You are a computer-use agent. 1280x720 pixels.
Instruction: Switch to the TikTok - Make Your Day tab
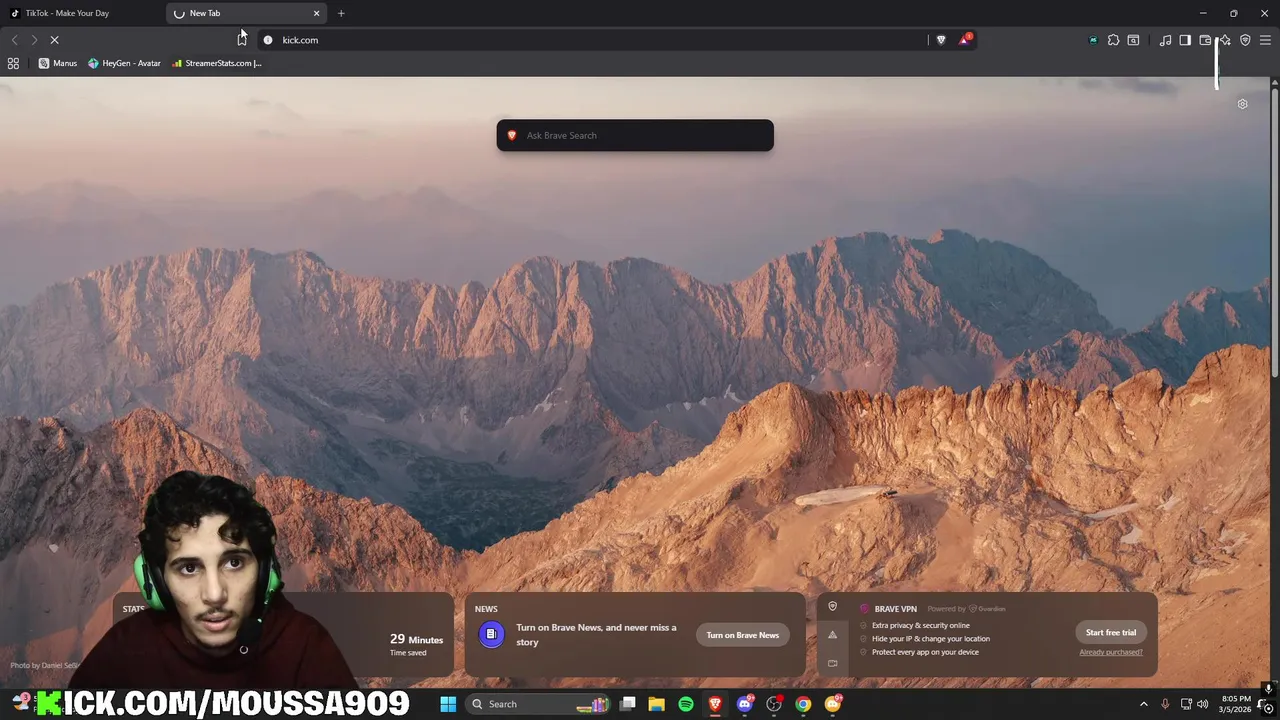(x=82, y=13)
